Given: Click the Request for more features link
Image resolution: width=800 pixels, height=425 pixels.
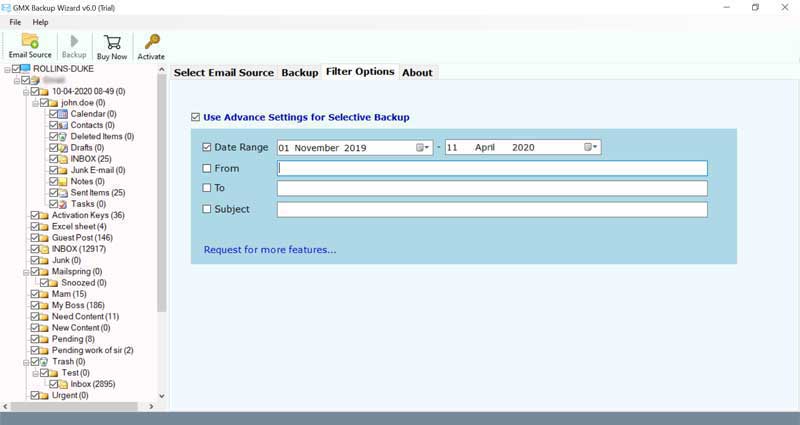Looking at the screenshot, I should click(x=270, y=249).
